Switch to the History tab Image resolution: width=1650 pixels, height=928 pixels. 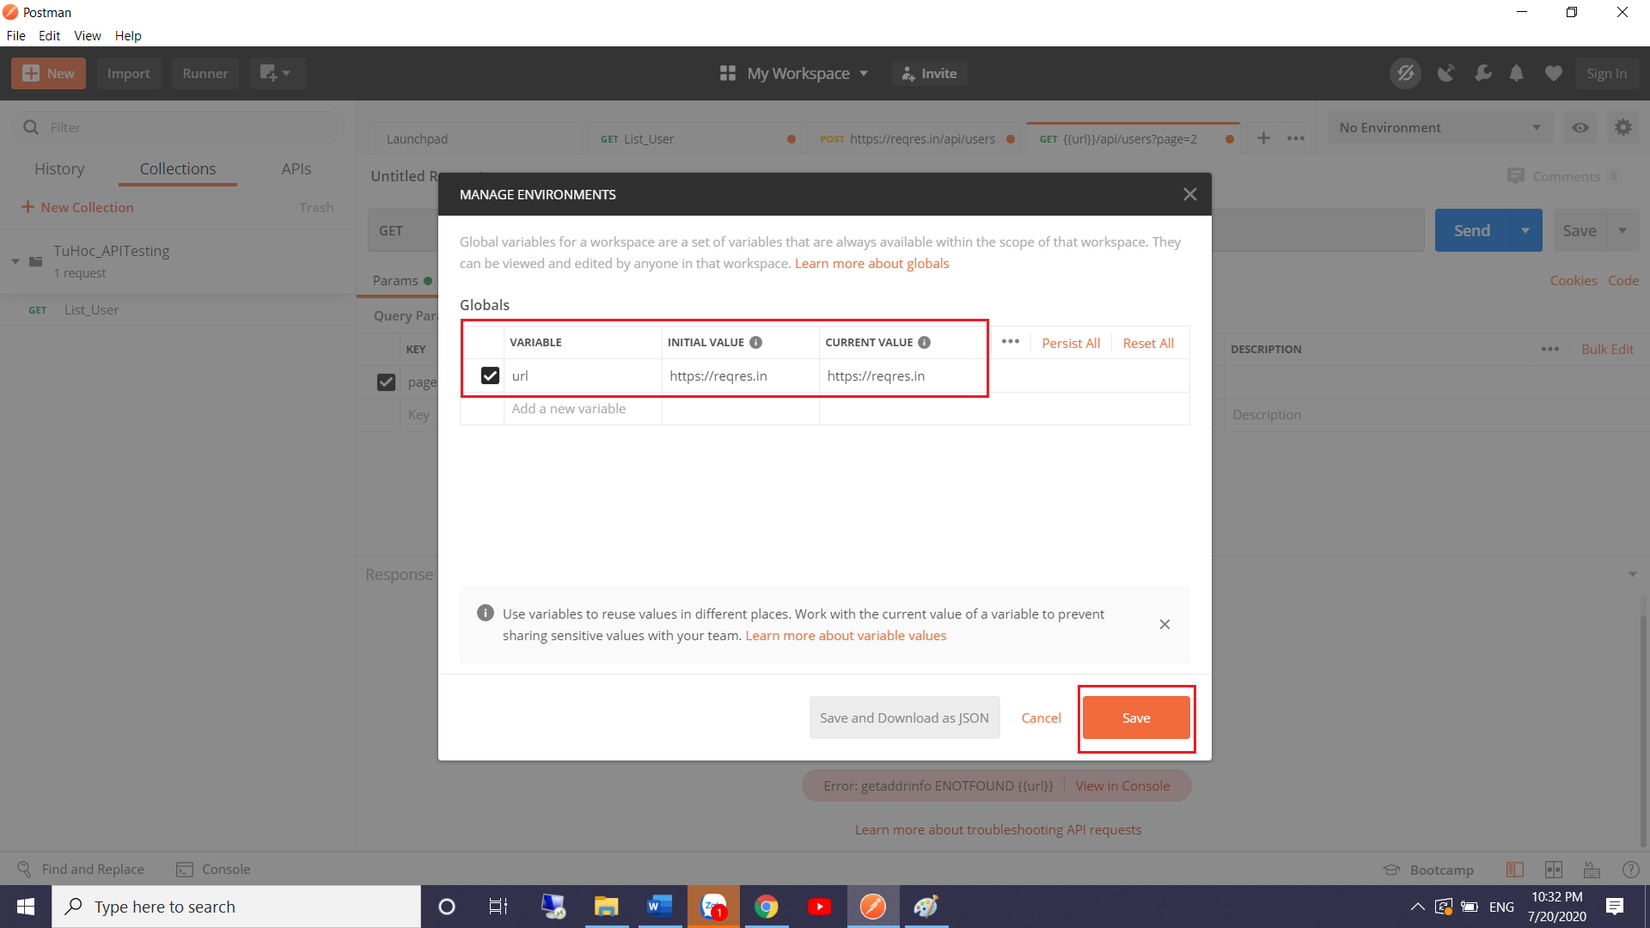click(x=59, y=168)
